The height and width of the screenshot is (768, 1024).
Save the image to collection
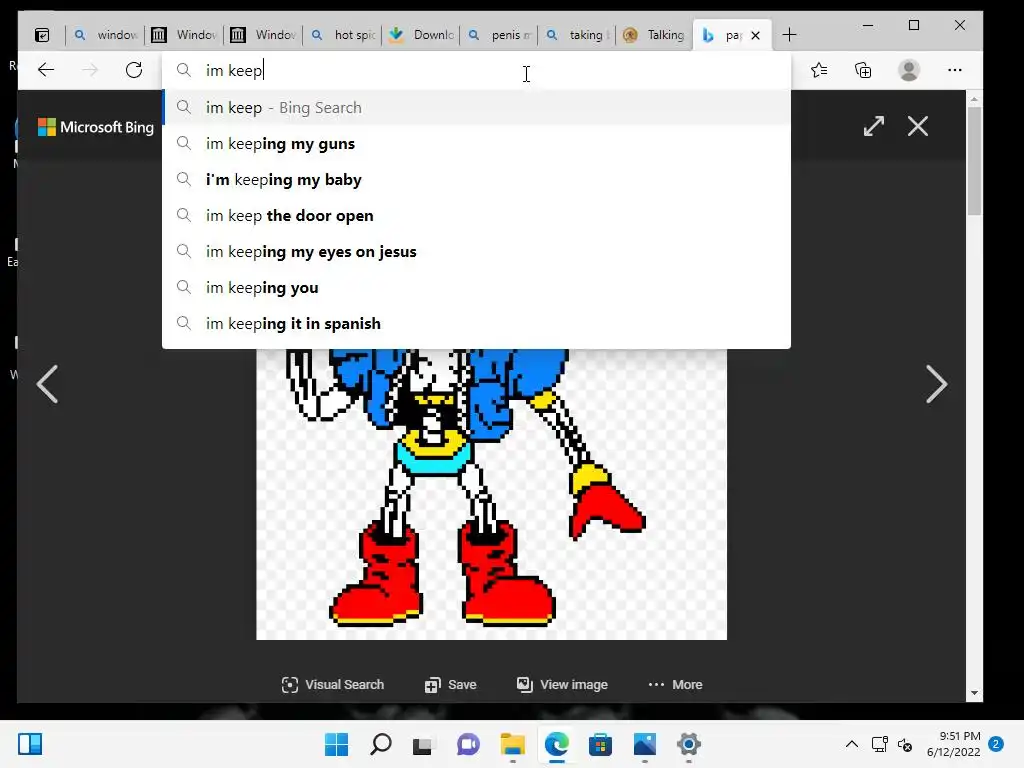point(451,684)
